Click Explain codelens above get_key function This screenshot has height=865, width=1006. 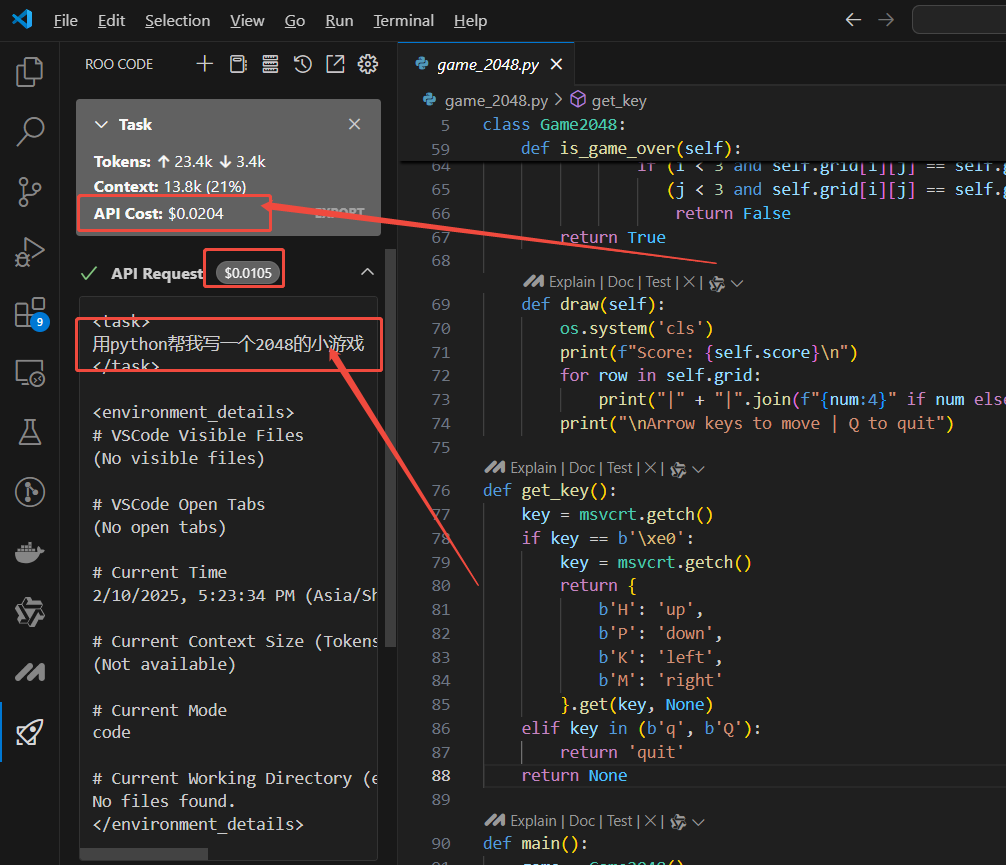tap(536, 468)
